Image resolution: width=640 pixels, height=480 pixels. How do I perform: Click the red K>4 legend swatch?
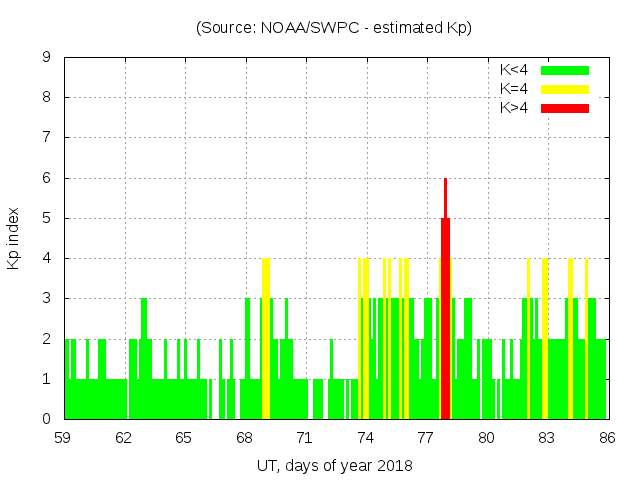click(x=565, y=108)
